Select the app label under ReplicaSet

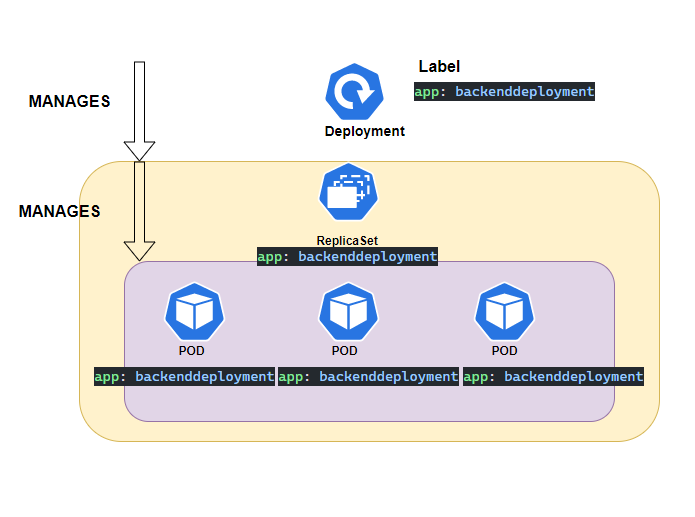(x=348, y=256)
